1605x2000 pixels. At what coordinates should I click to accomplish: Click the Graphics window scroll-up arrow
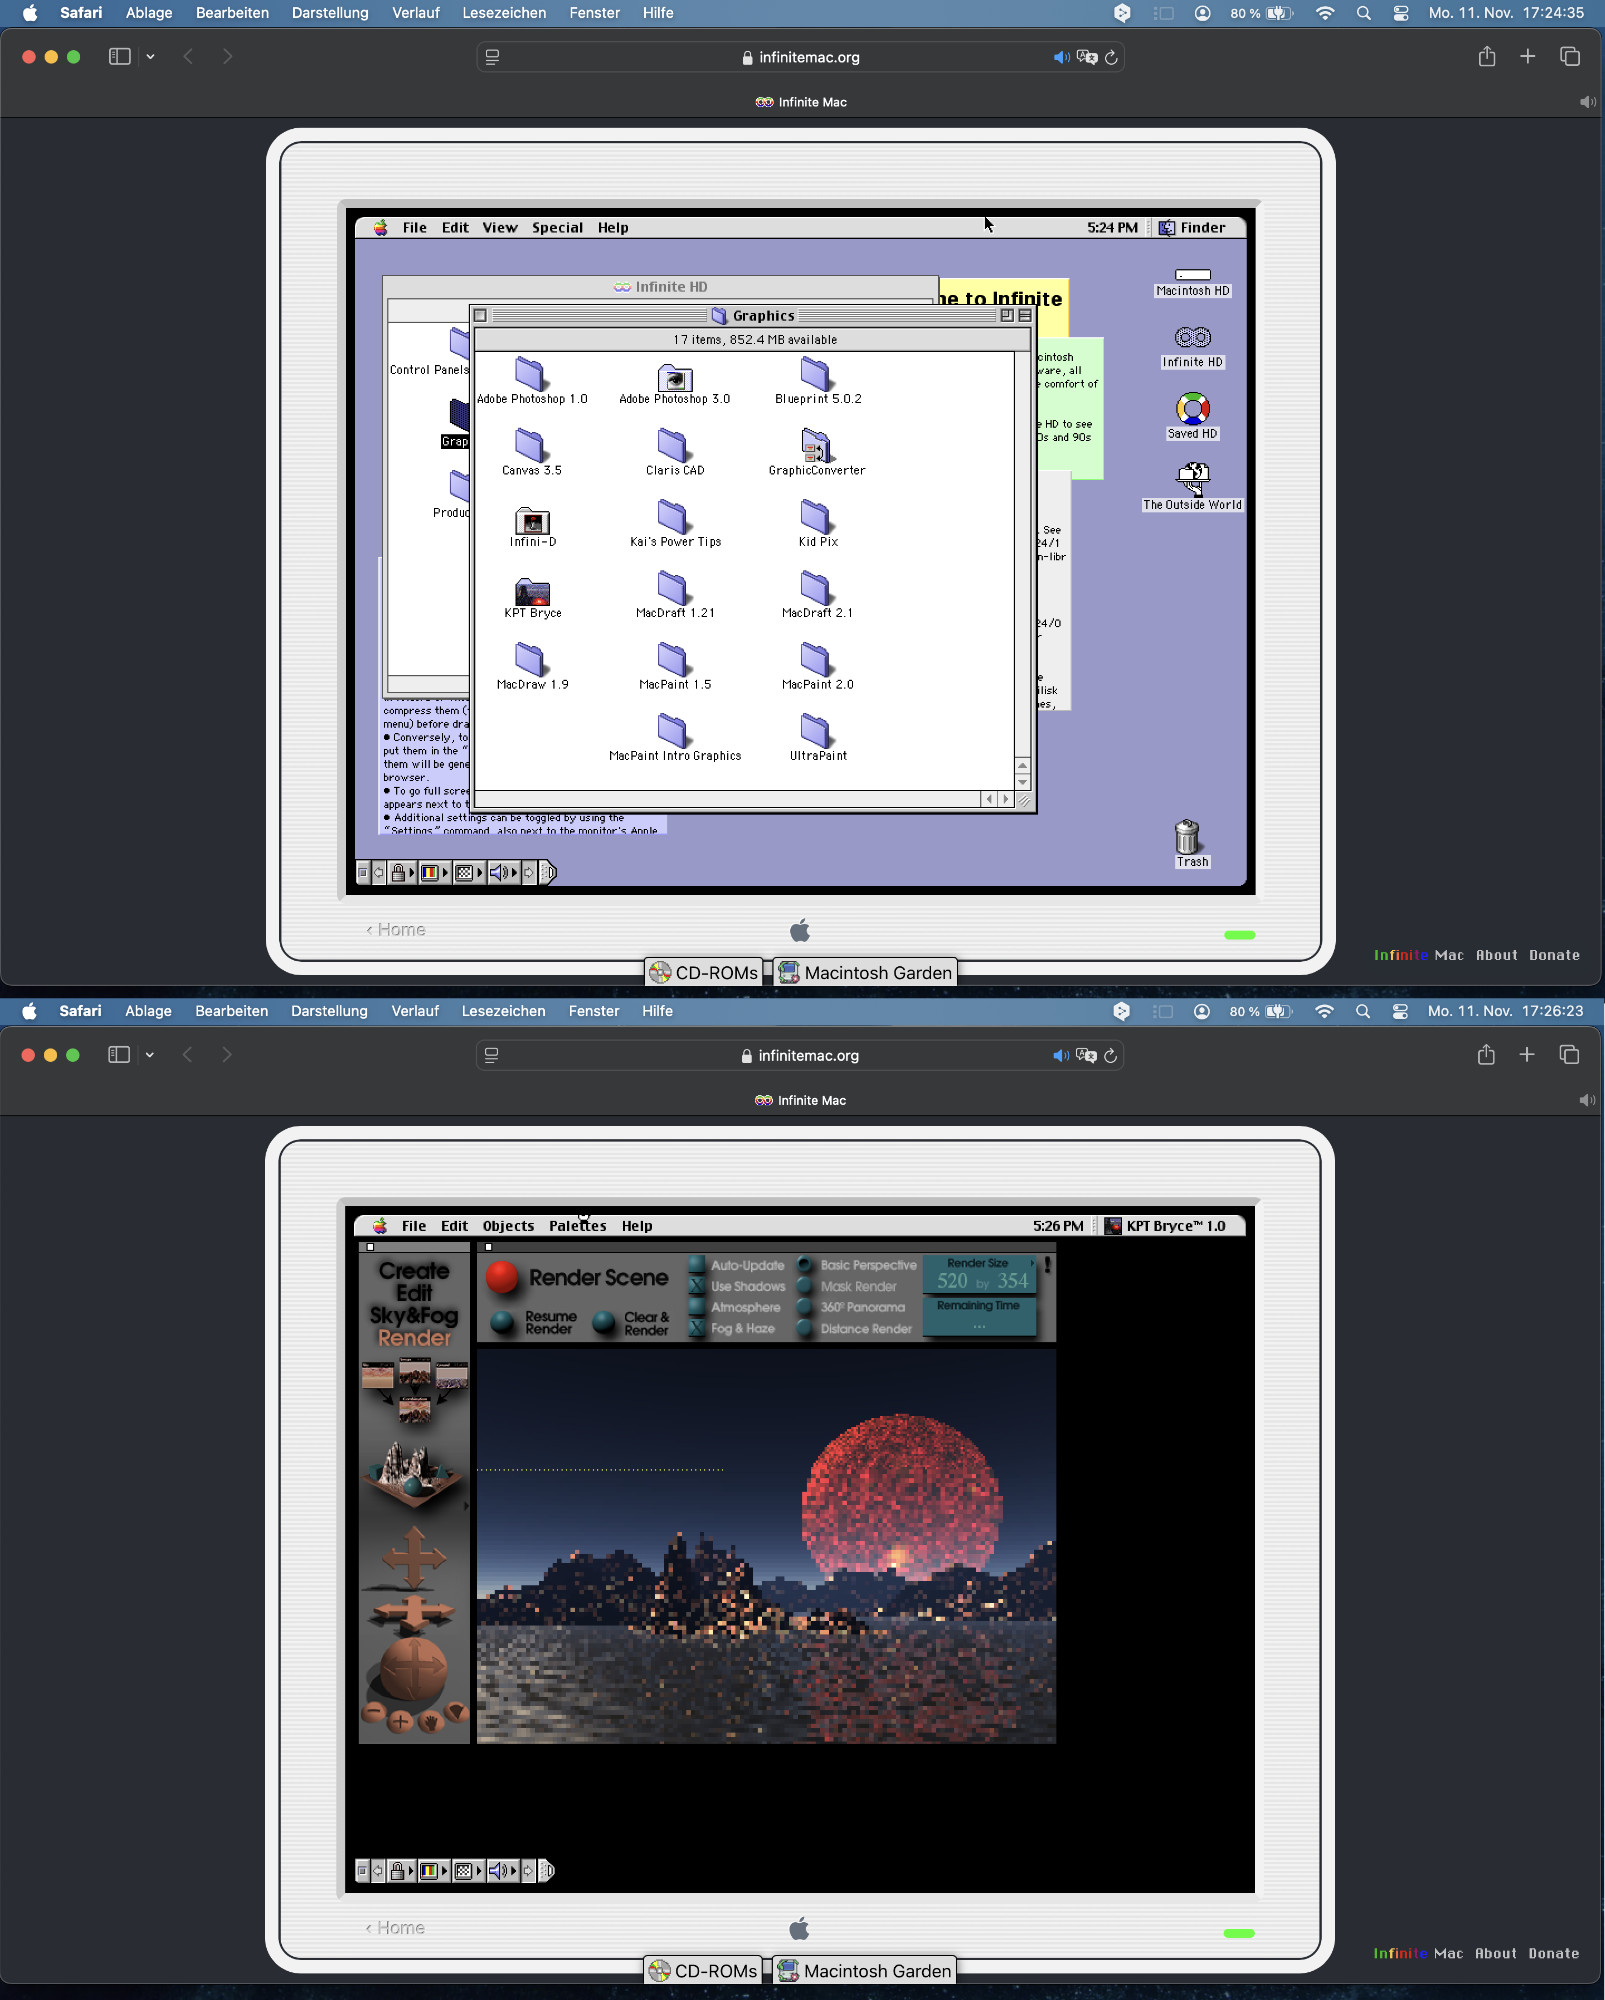(1022, 766)
